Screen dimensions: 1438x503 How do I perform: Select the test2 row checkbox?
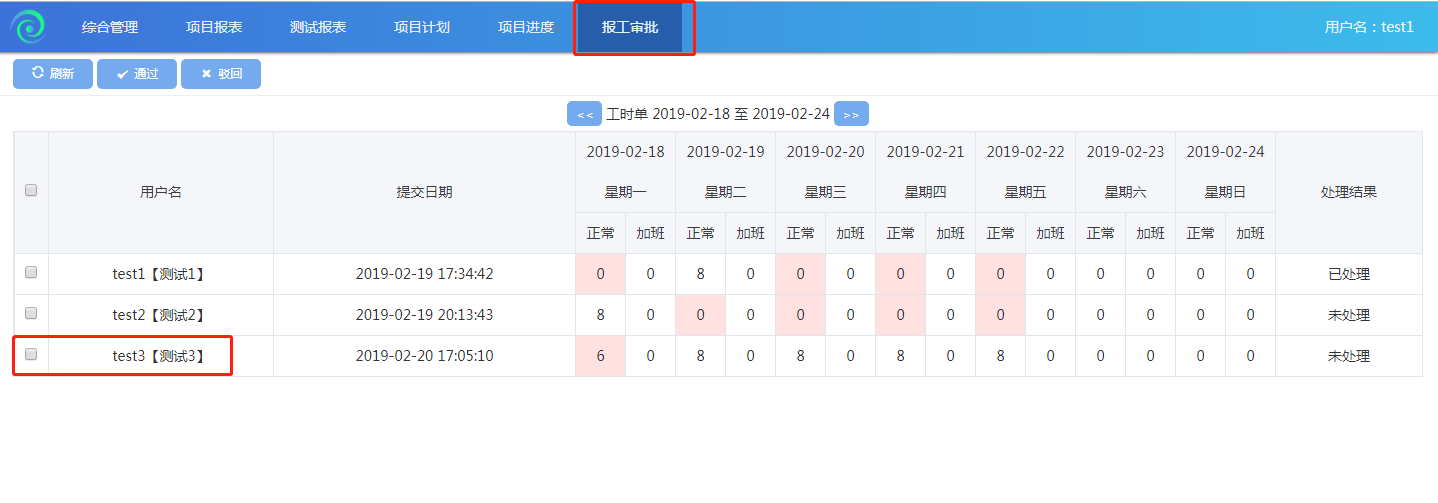31,313
